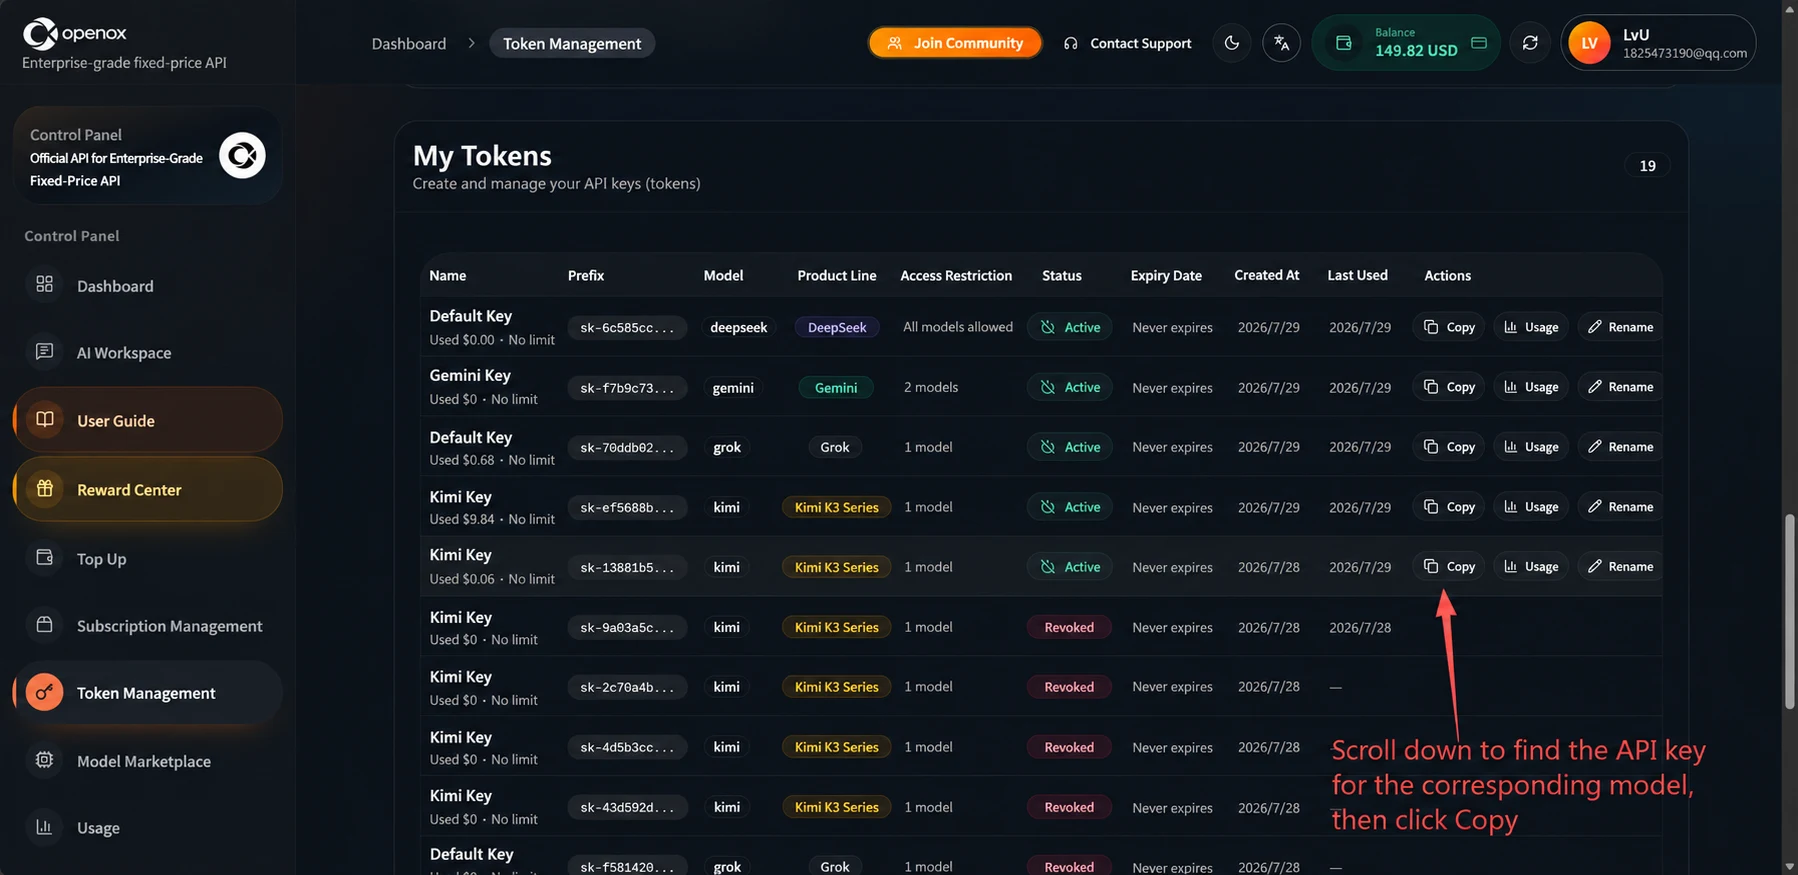Copy the sk-6c585cc deepseek key
Viewport: 1798px width, 875px height.
point(1449,327)
